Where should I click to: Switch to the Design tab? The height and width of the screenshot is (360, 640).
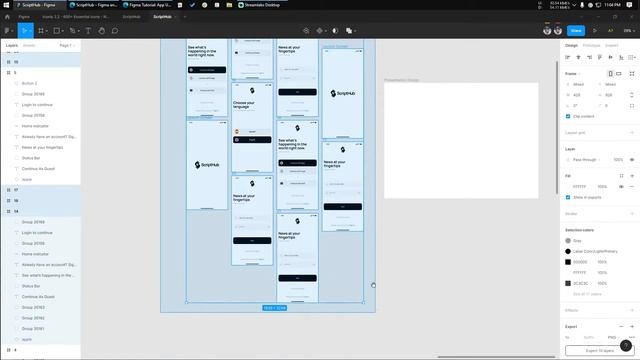(571, 45)
